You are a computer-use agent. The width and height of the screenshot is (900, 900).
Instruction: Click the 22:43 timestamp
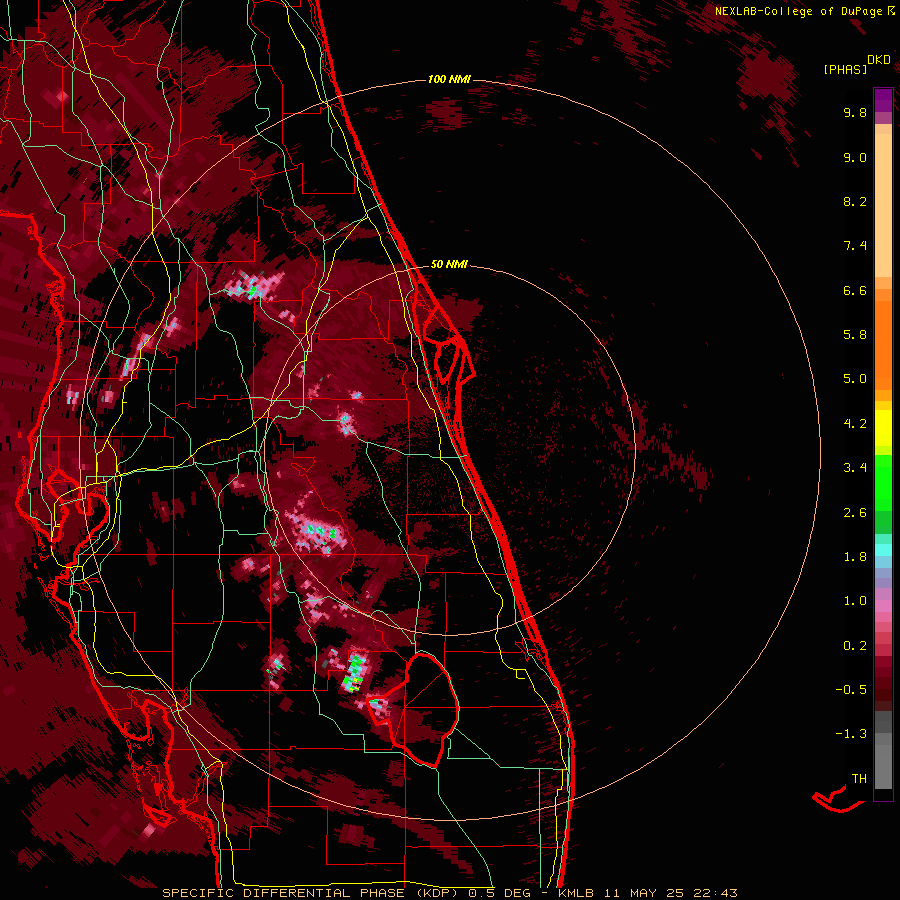715,893
